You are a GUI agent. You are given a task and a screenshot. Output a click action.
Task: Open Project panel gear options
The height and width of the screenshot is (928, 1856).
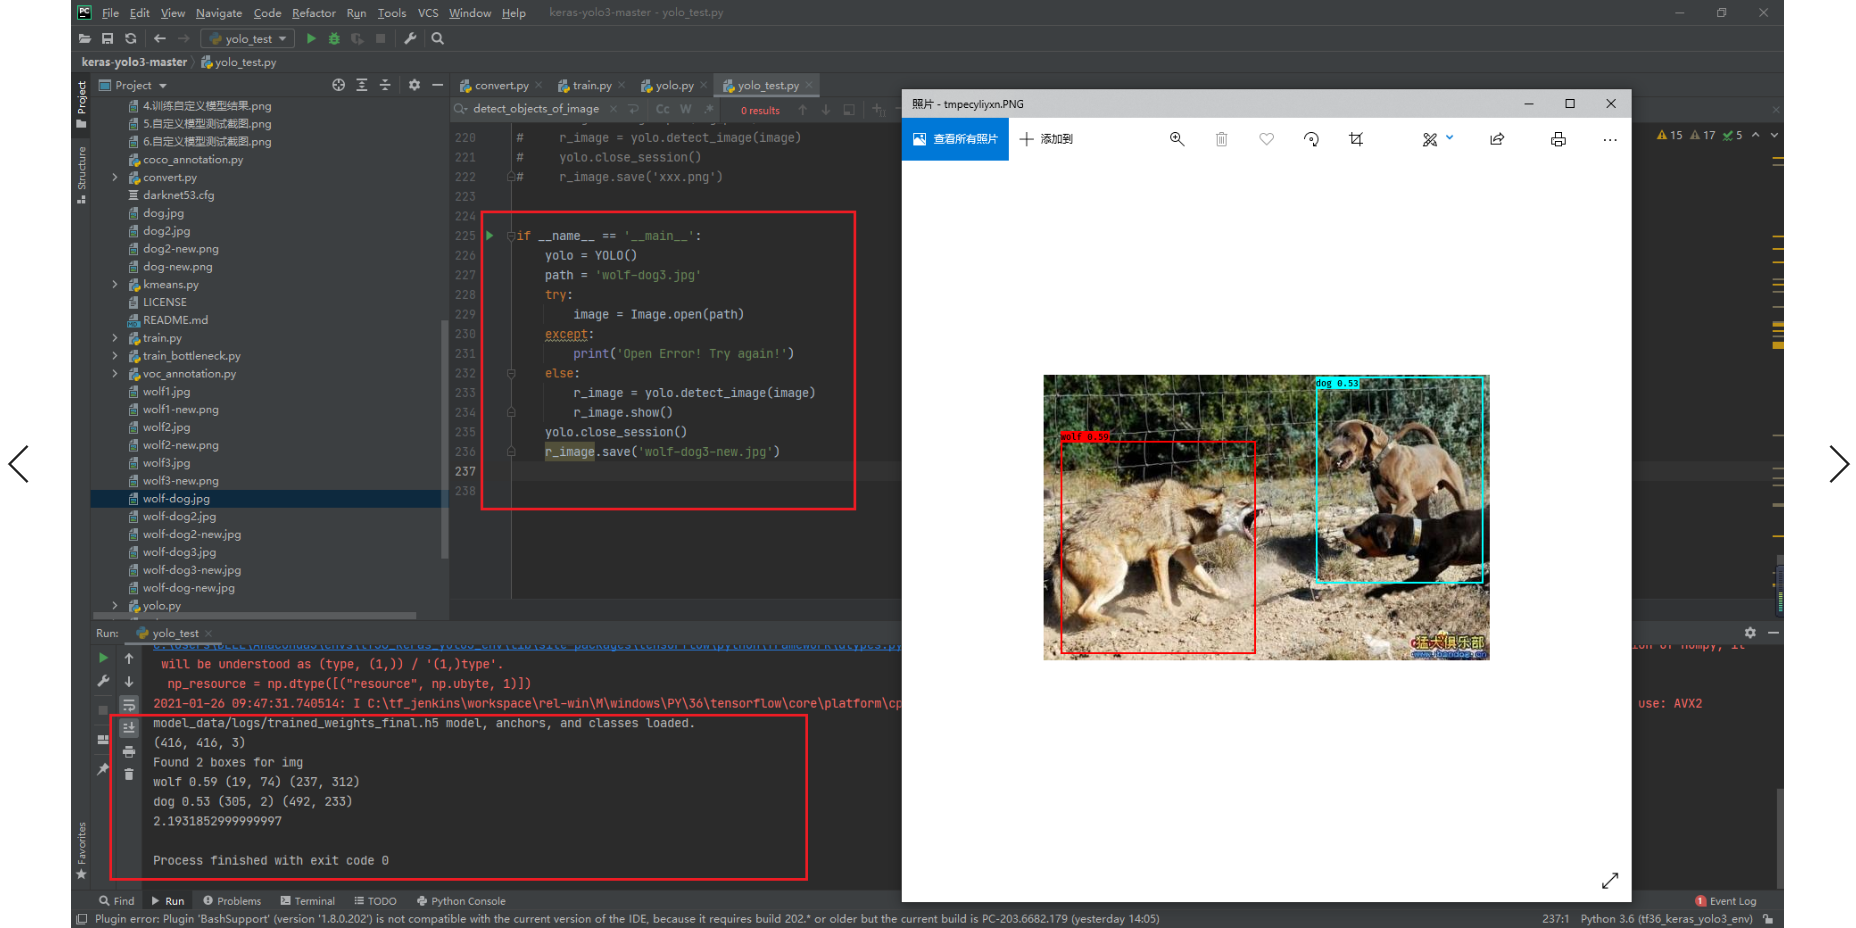coord(414,85)
